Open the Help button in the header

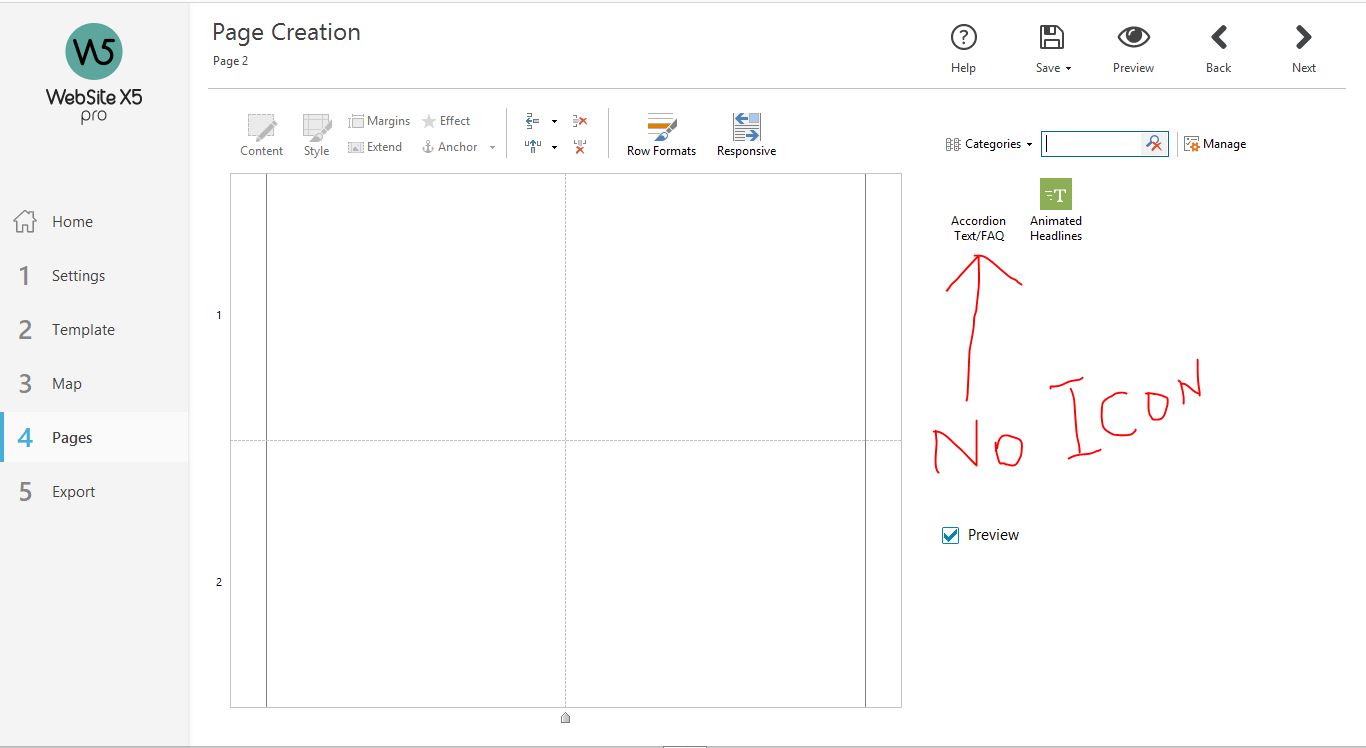(963, 48)
